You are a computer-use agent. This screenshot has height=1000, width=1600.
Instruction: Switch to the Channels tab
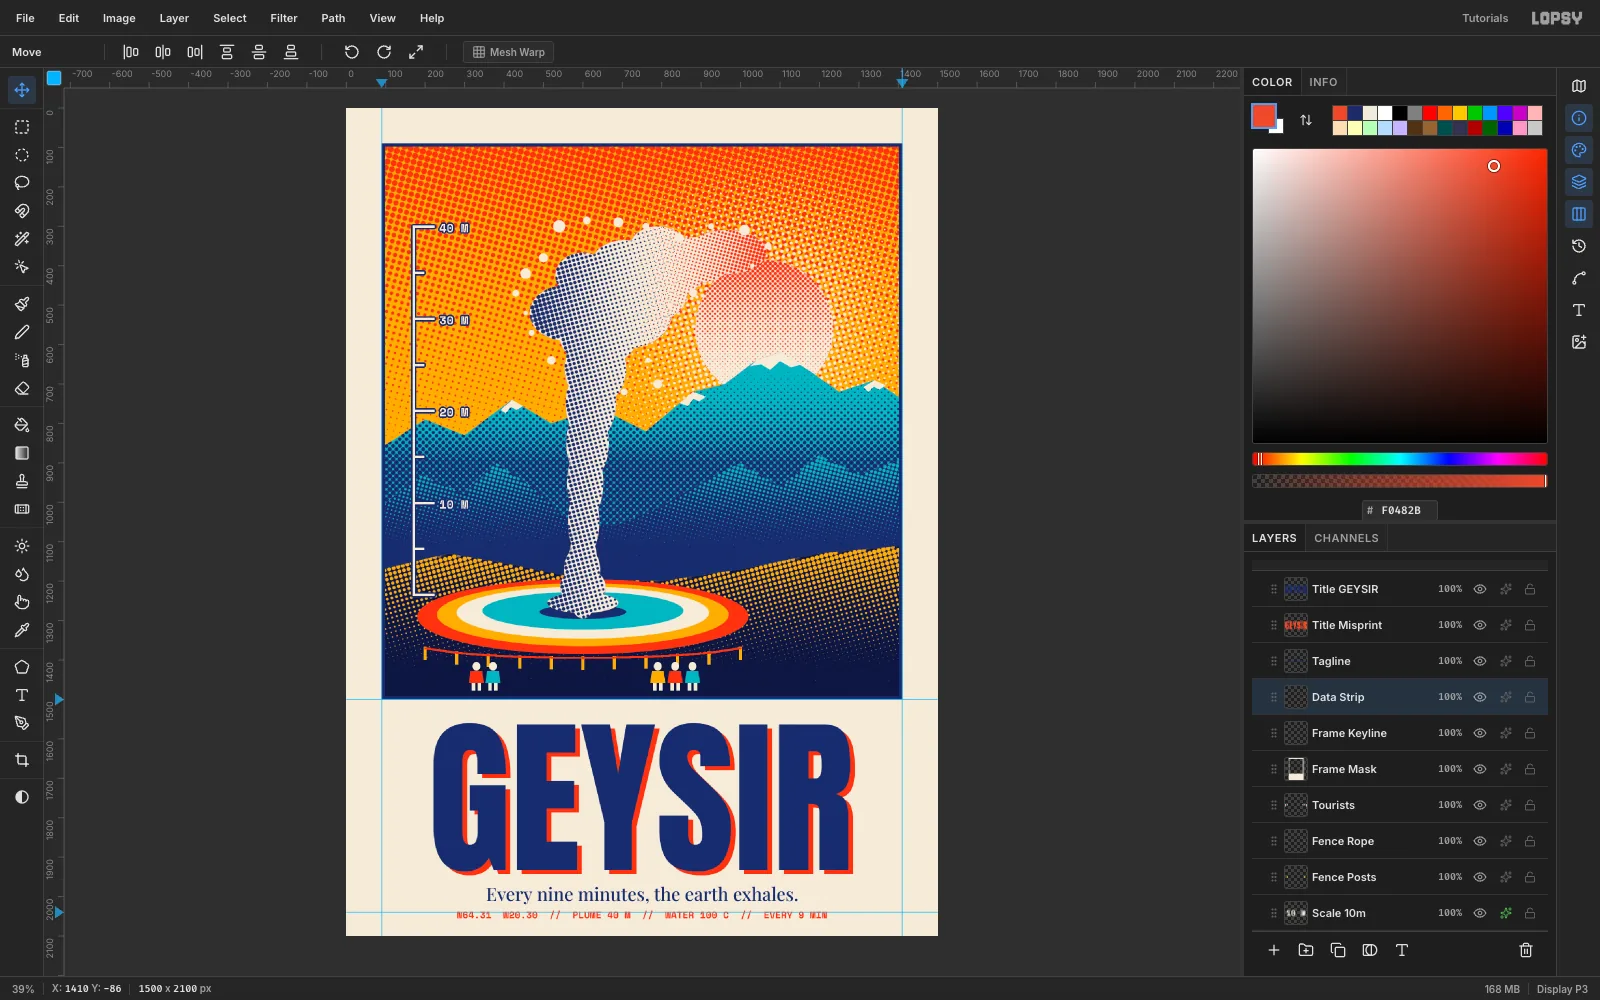[x=1346, y=538]
